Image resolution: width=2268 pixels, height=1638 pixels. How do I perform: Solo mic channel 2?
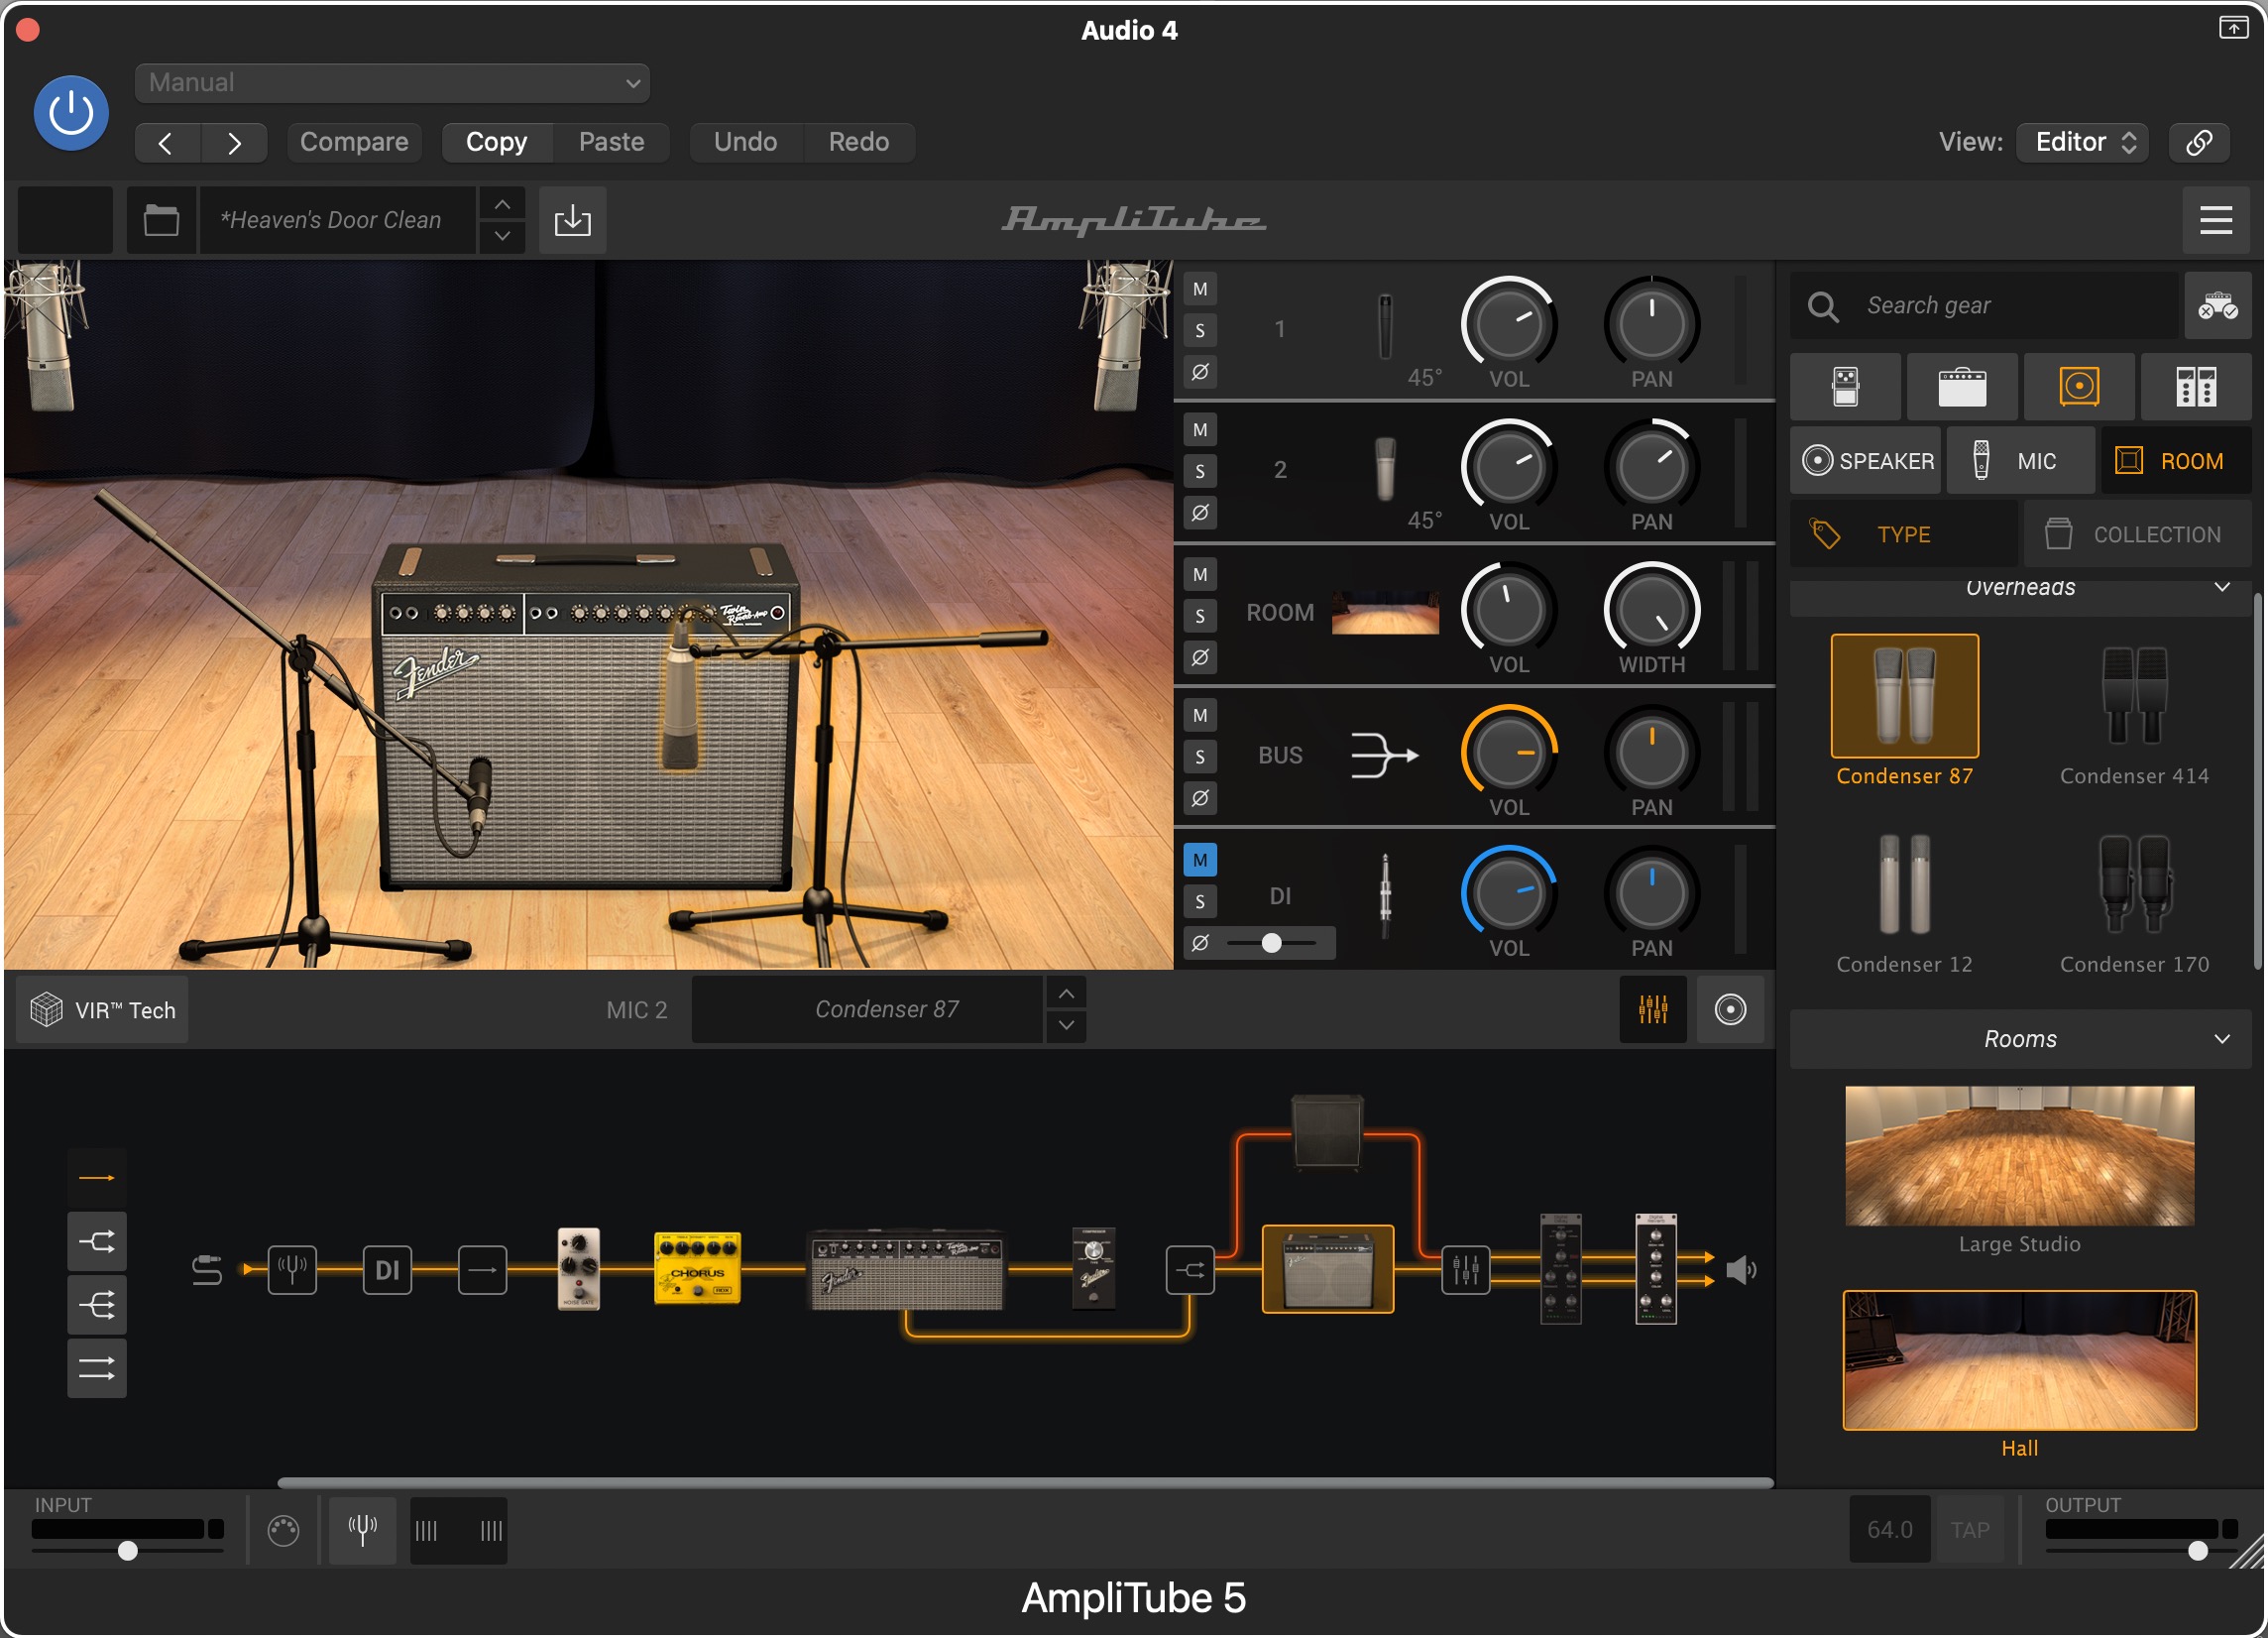click(1200, 472)
